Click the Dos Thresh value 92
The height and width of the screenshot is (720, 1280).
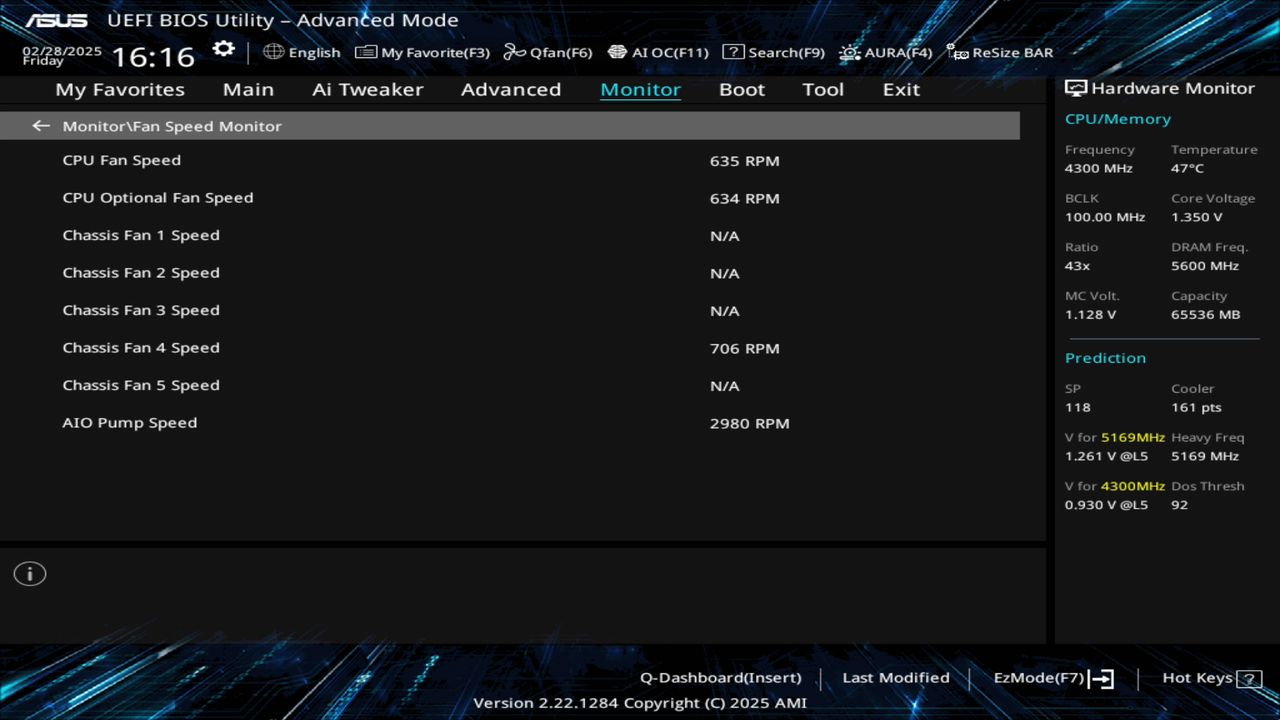[x=1179, y=505]
